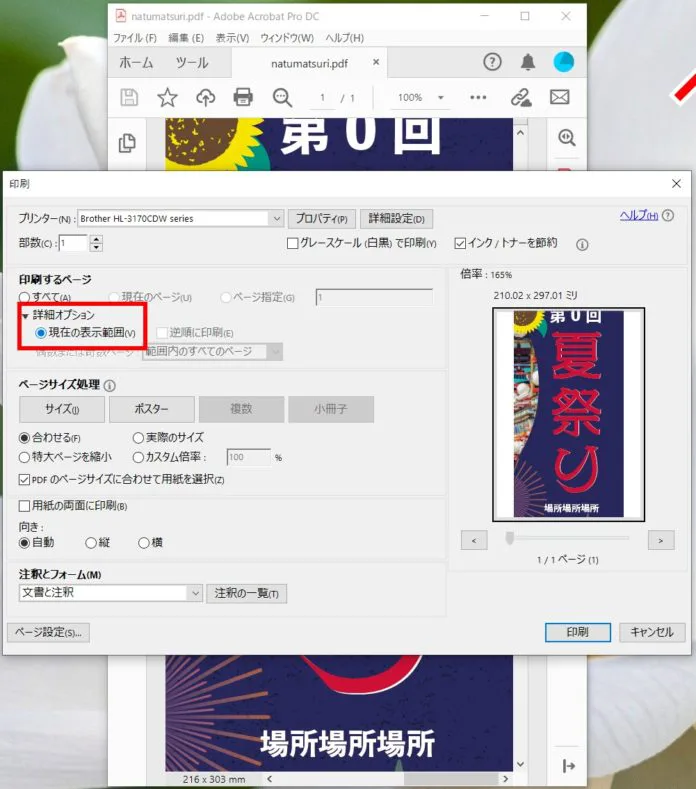Click the キャンセル button
The image size is (696, 789).
coord(652,632)
